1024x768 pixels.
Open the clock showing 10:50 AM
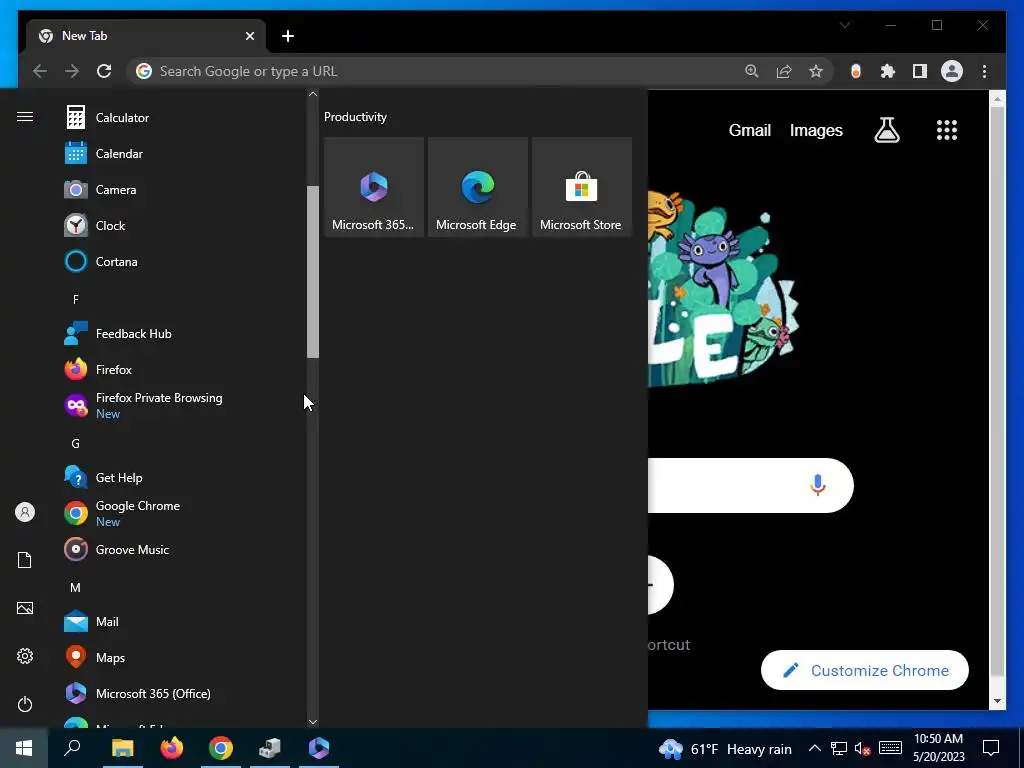pyautogui.click(x=938, y=748)
